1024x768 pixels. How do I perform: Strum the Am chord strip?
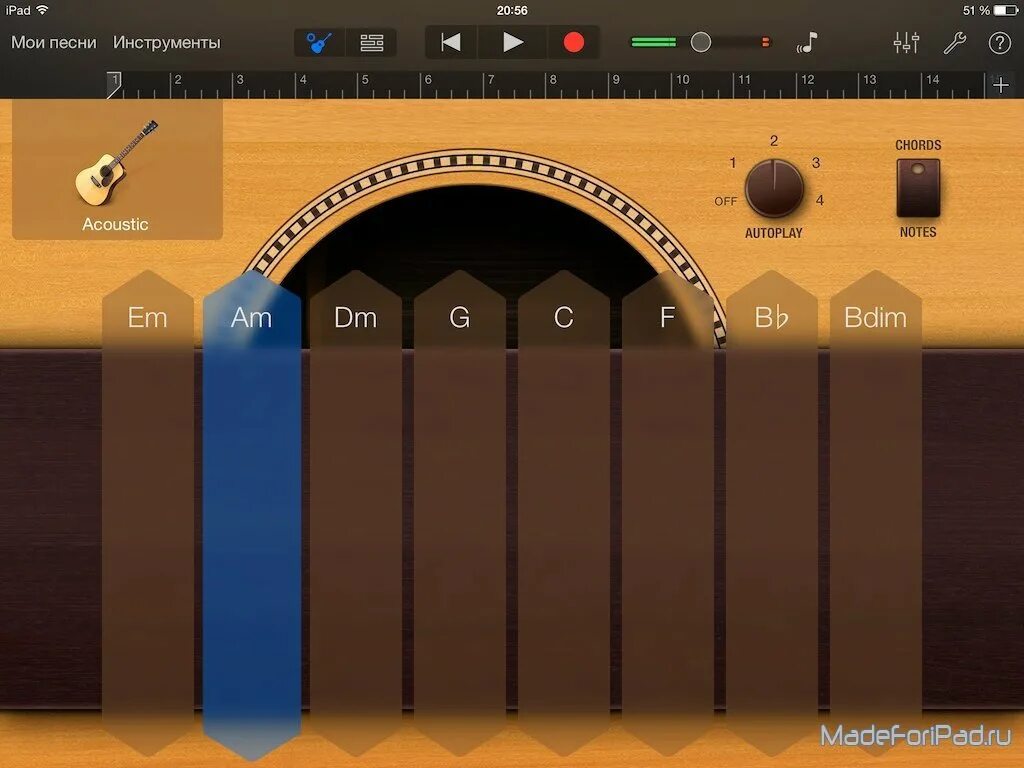[x=252, y=500]
